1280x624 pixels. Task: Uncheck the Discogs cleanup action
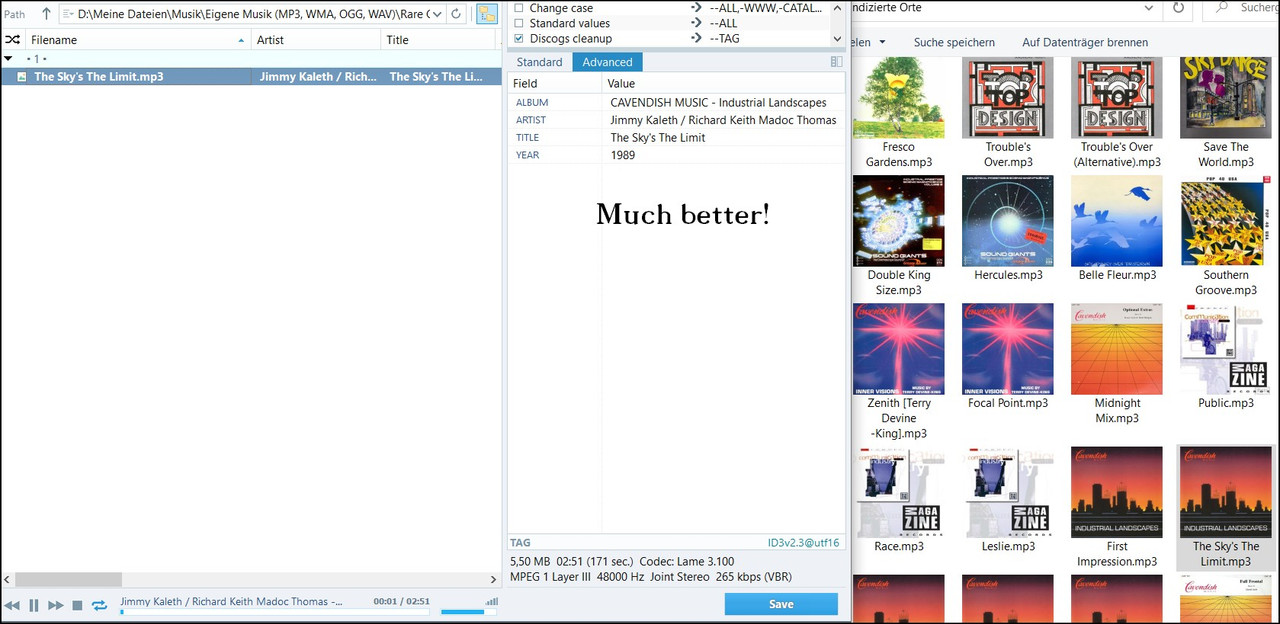[x=518, y=38]
